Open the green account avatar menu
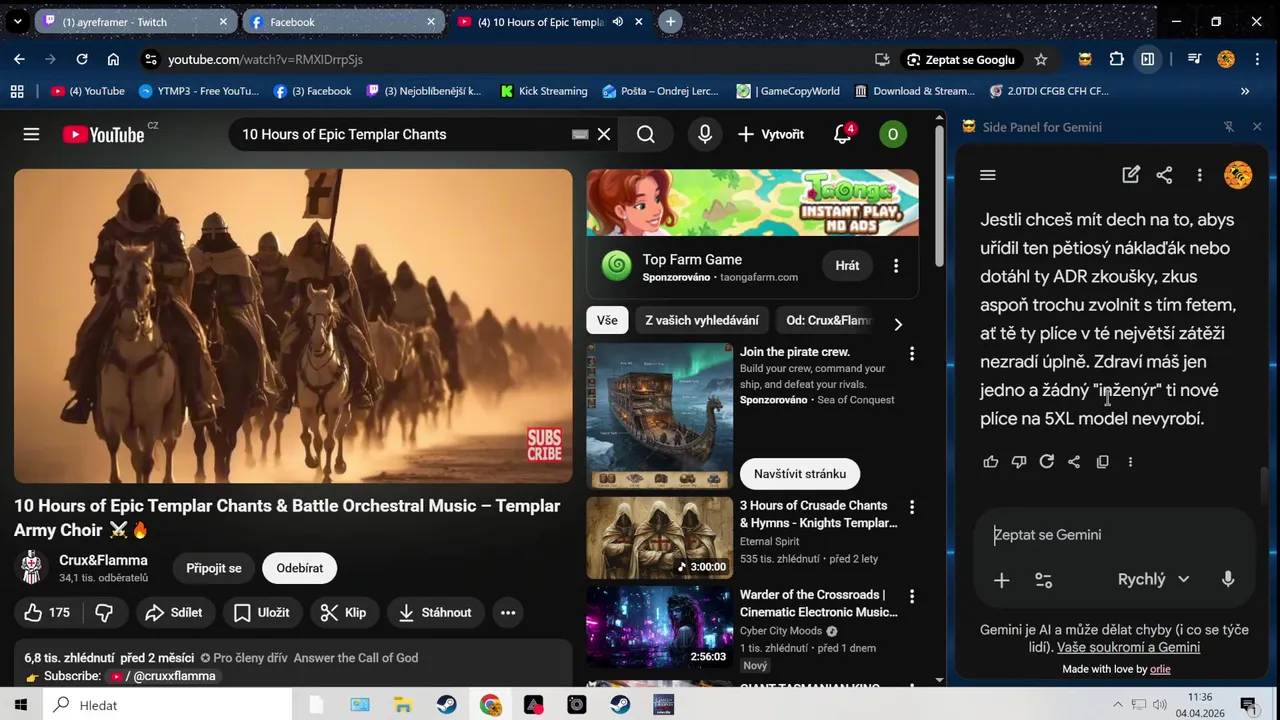1280x720 pixels. pos(892,134)
